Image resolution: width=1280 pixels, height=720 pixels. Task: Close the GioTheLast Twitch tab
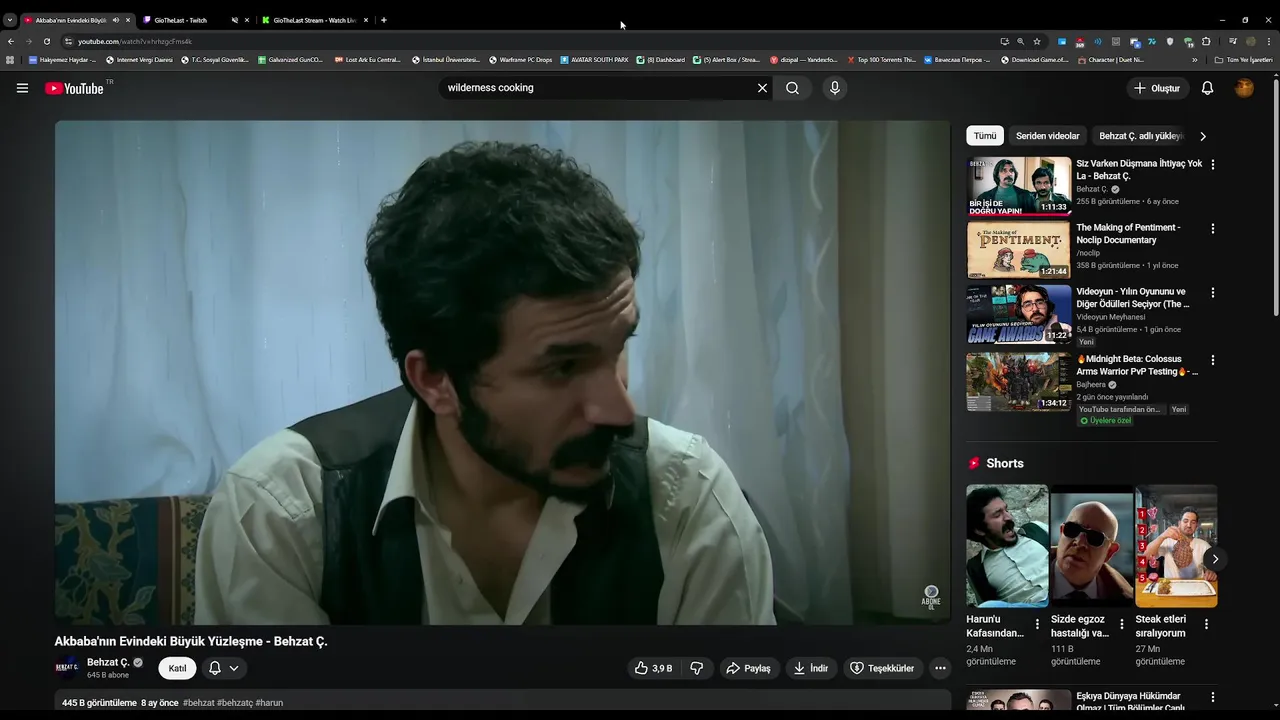(x=247, y=20)
